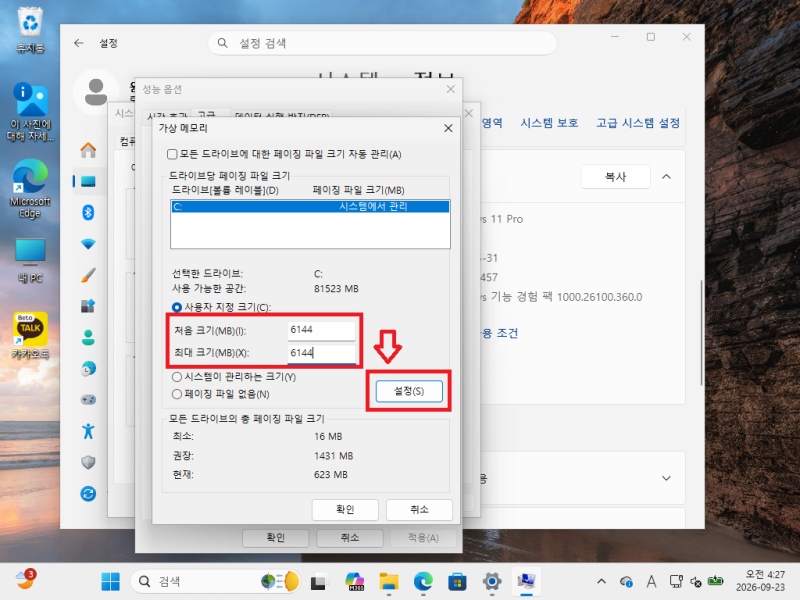Open the weather widget on the taskbar

click(x=24, y=580)
